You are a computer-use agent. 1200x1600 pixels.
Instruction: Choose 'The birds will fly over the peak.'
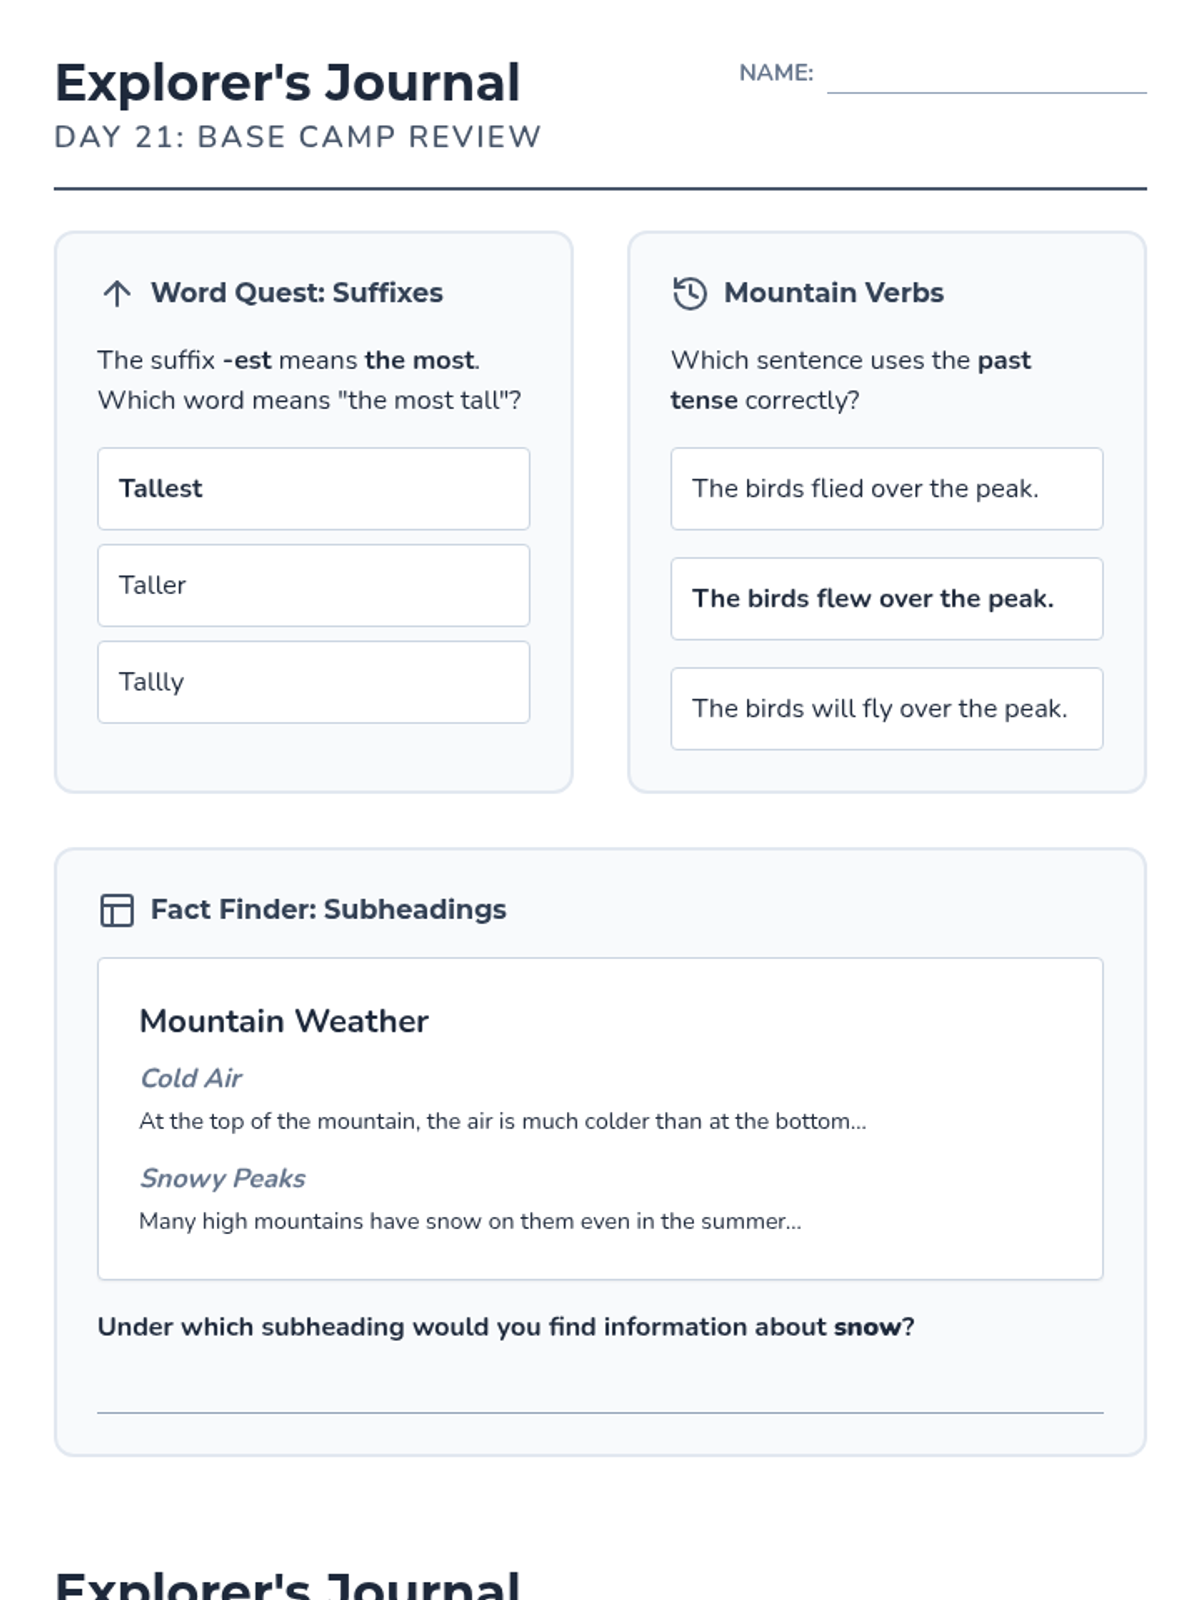[x=887, y=709]
